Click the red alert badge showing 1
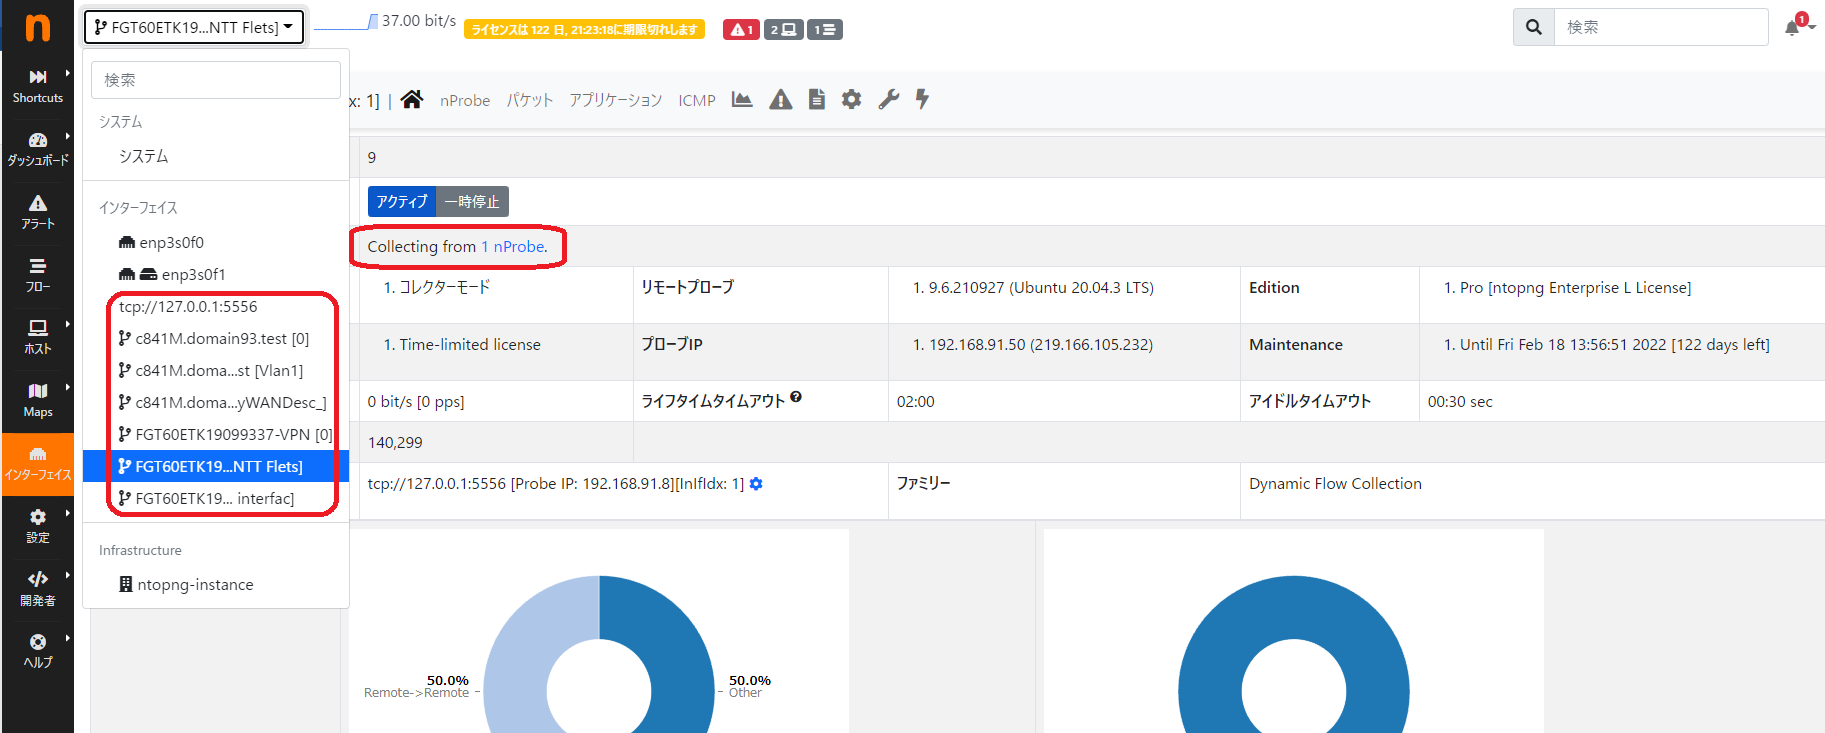The width and height of the screenshot is (1825, 733). tap(741, 29)
